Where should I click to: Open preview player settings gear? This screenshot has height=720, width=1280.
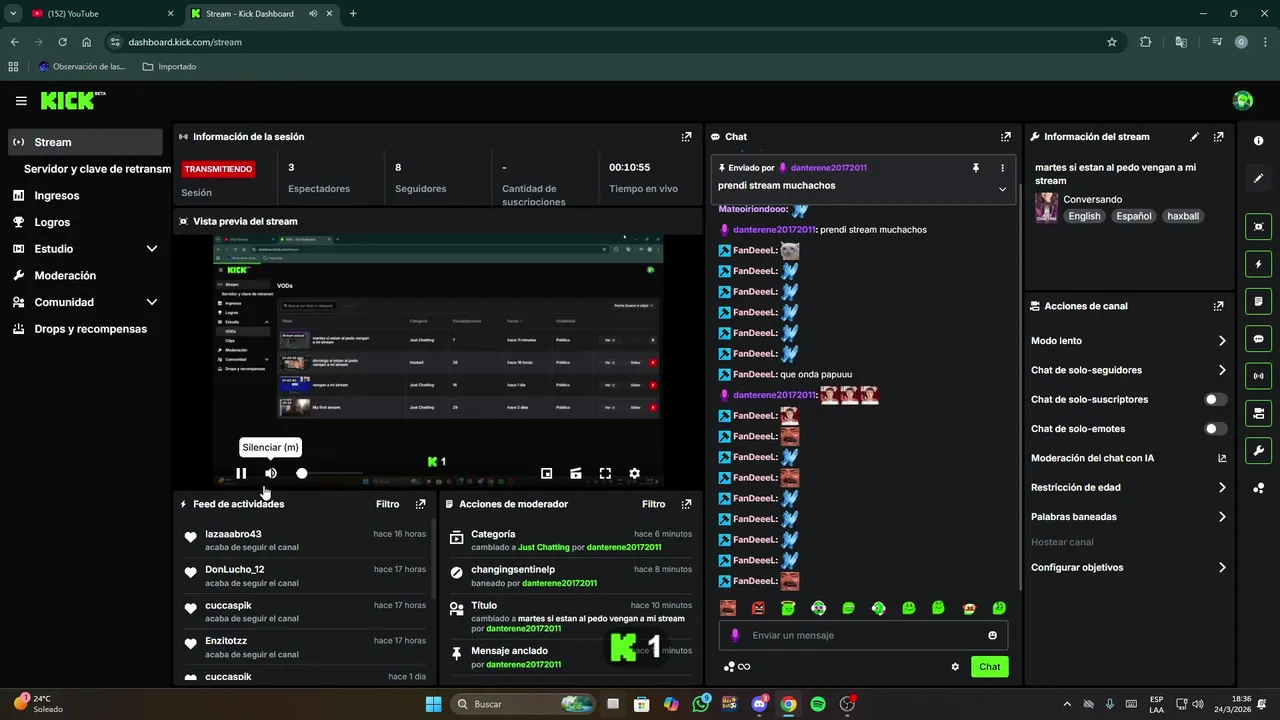tap(634, 474)
